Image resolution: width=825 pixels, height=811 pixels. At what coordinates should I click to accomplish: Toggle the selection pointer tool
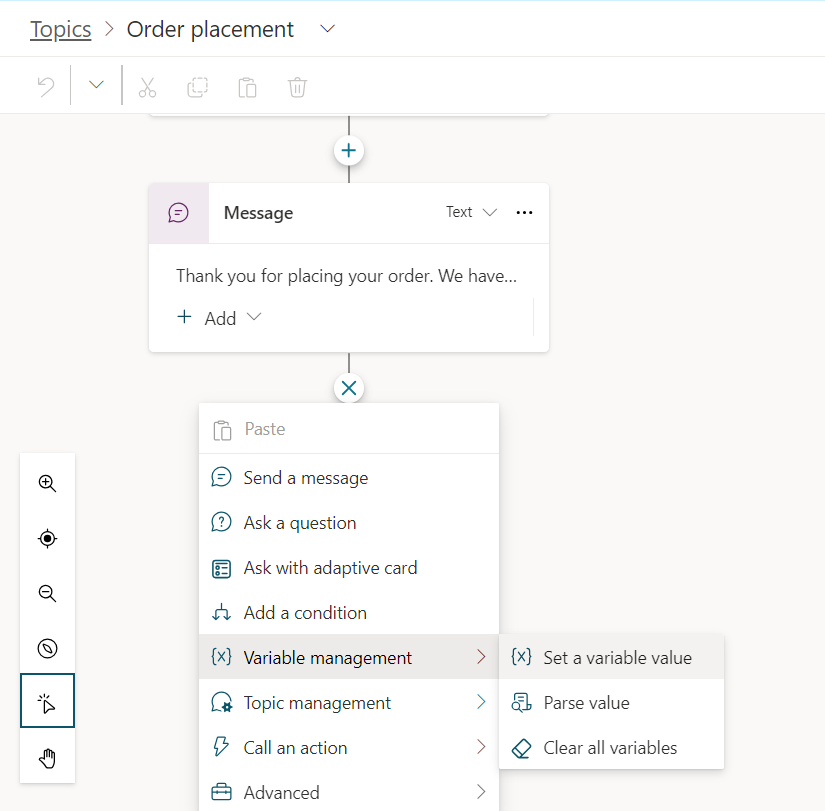[x=47, y=703]
